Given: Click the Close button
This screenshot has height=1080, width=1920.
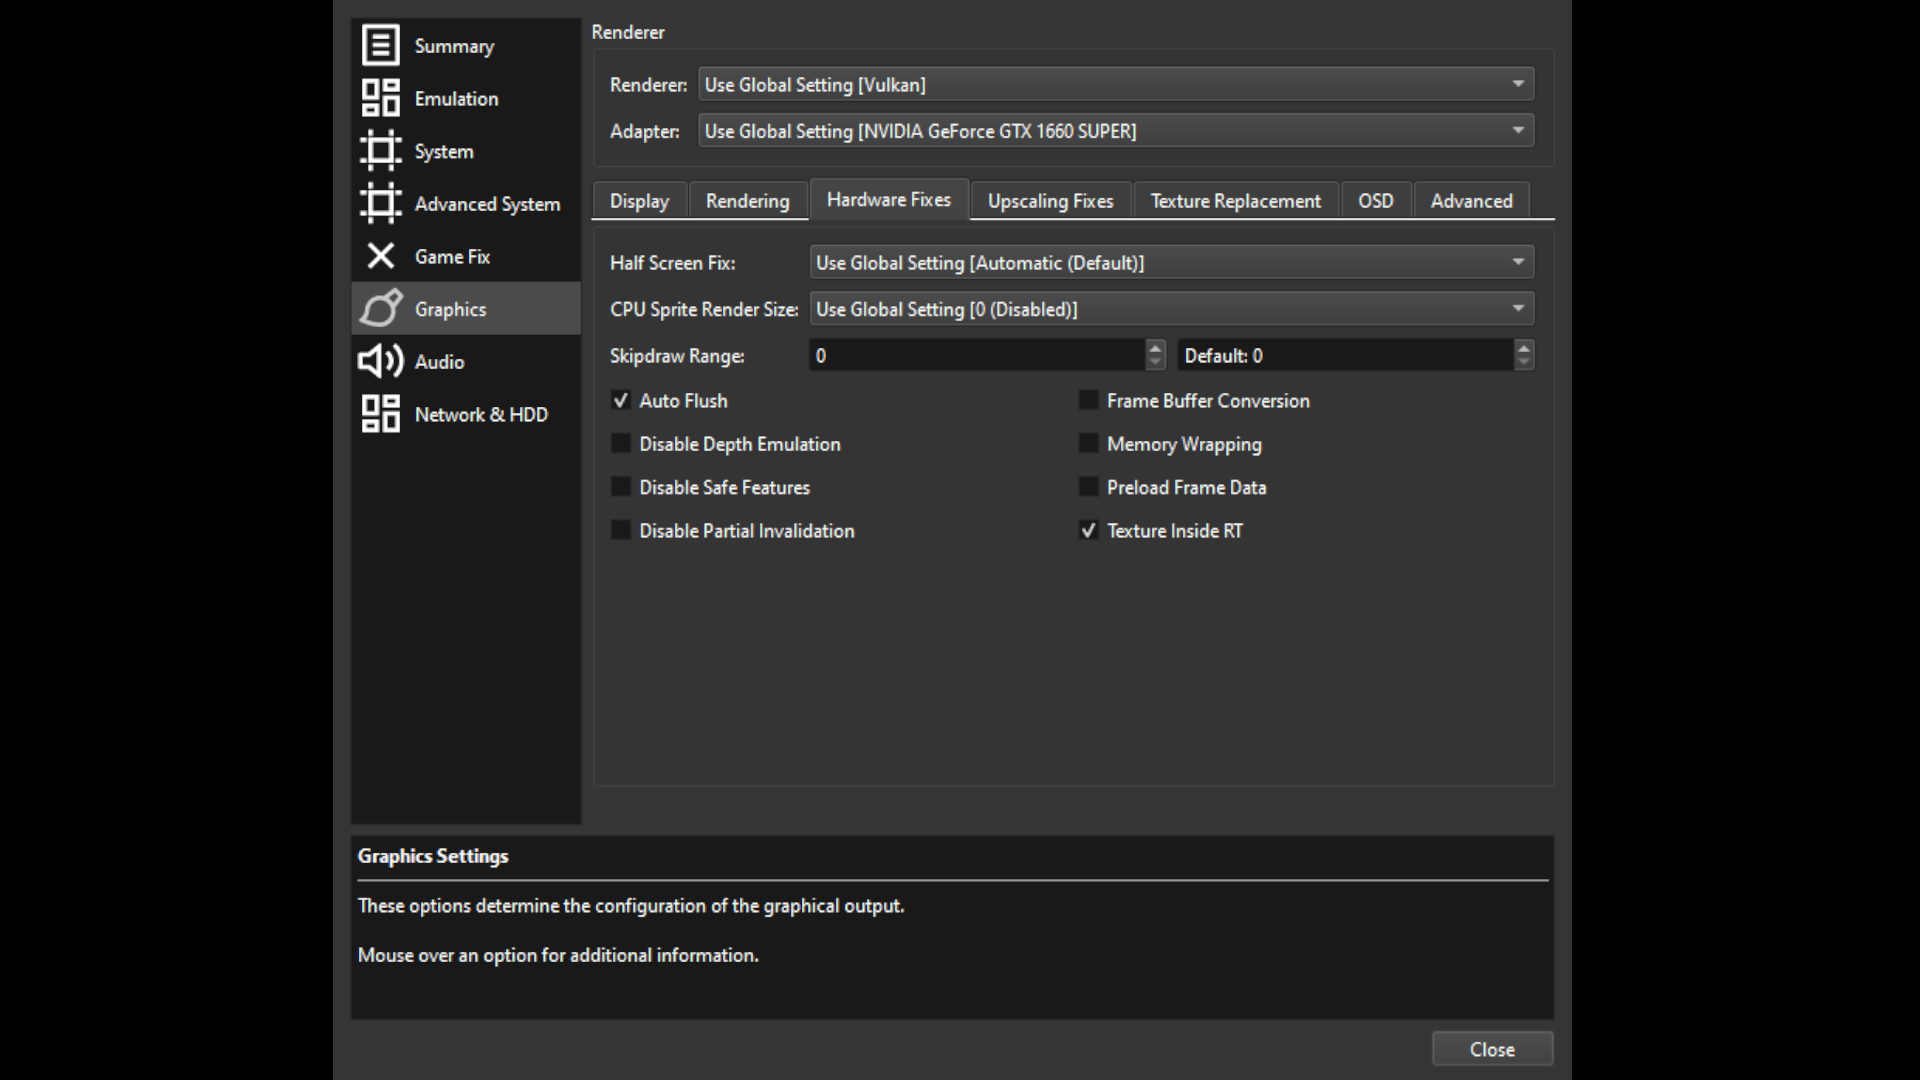Looking at the screenshot, I should [x=1492, y=1049].
